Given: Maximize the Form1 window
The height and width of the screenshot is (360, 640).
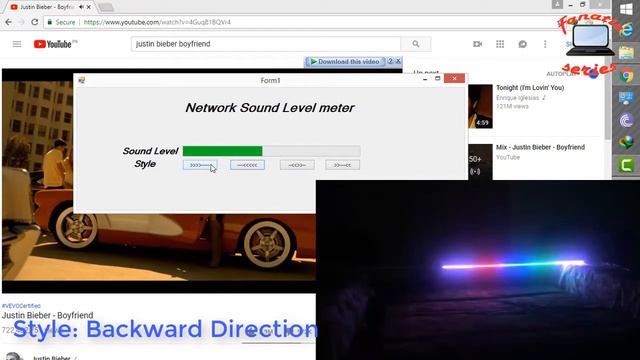Looking at the screenshot, I should click(438, 78).
